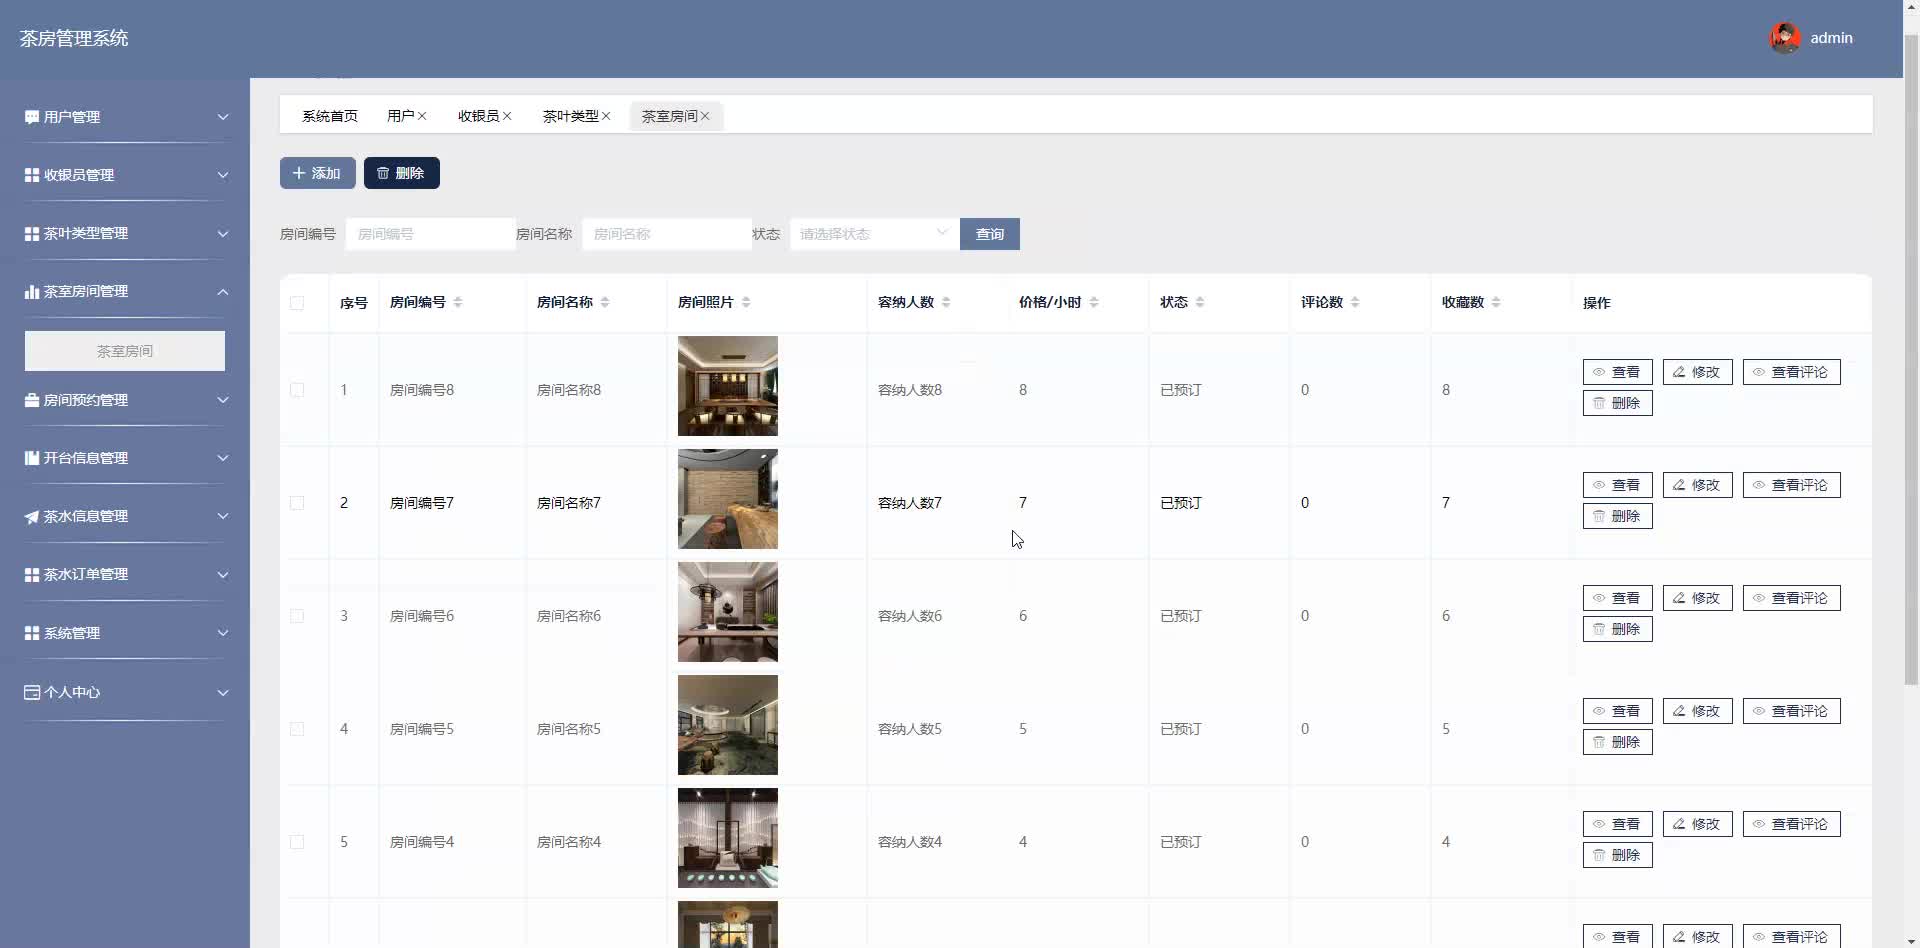Switch to the 系统首页 tab
Screen dimensions: 1920x948
(x=330, y=116)
